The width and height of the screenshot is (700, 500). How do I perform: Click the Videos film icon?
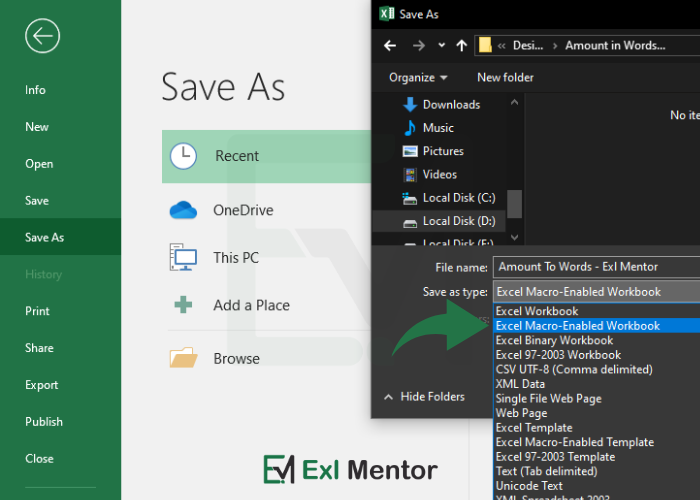410,175
